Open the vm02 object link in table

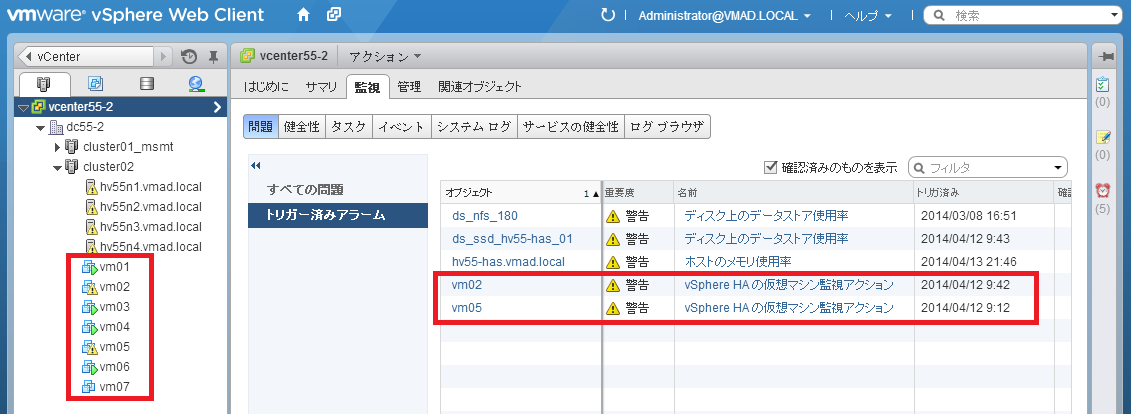(x=467, y=285)
